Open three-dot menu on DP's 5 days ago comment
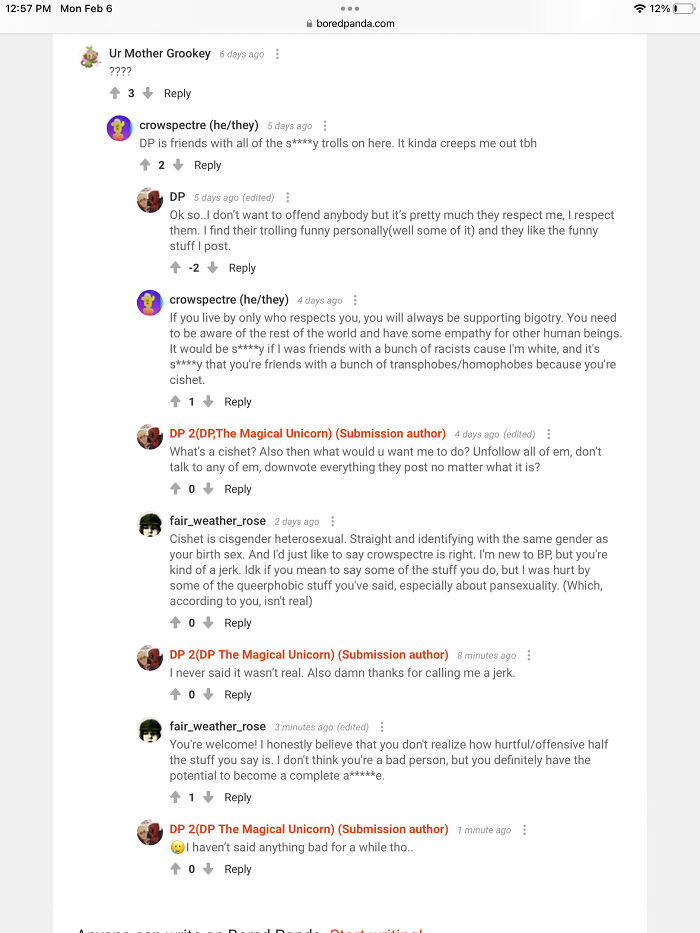Viewport: 700px width, 933px height. tap(288, 198)
